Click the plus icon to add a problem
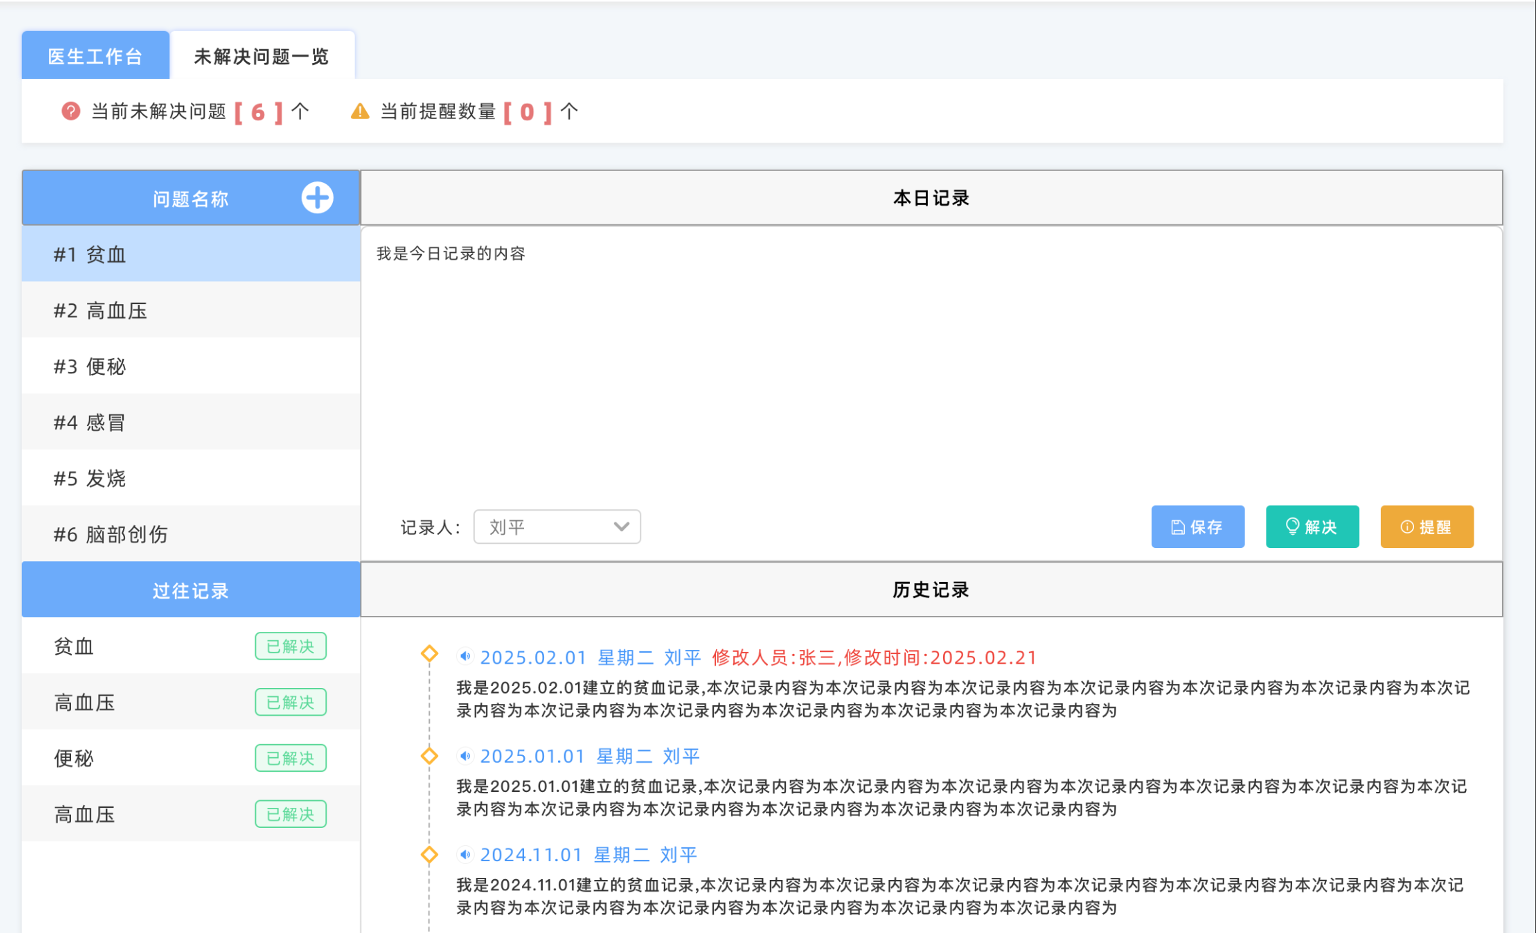 317,198
